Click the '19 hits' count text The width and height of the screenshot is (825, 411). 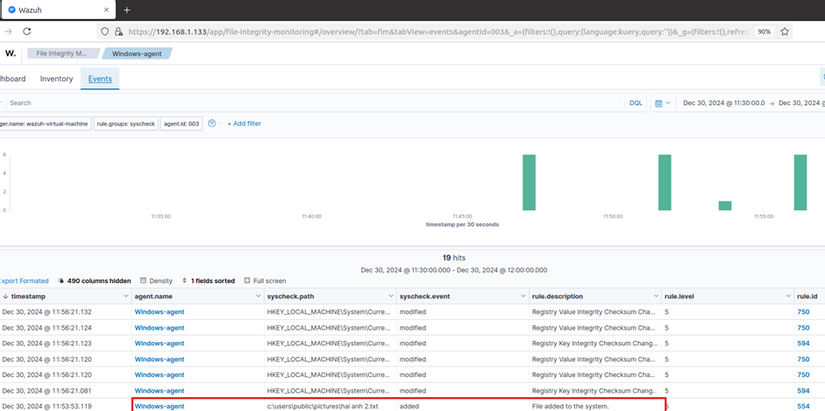[x=454, y=258]
